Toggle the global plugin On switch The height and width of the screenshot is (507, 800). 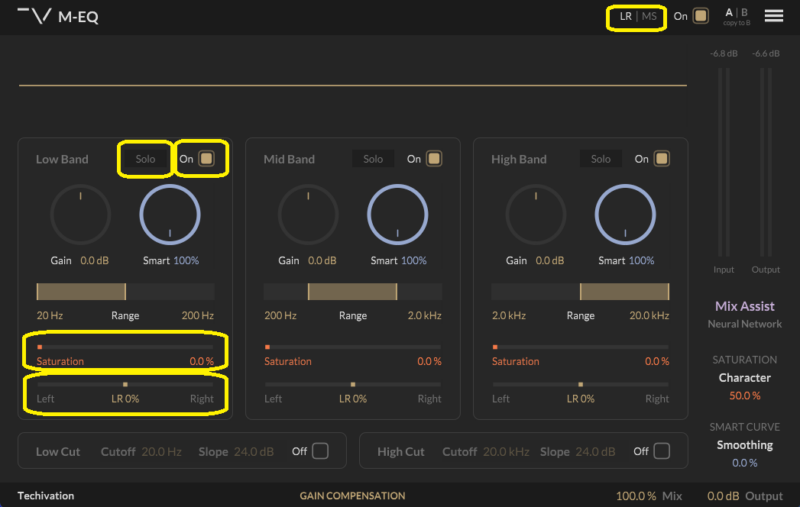[701, 16]
